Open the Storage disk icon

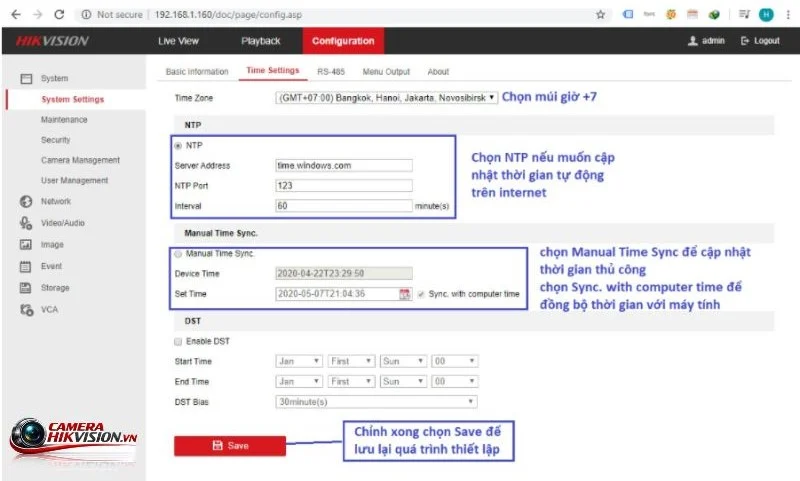[x=25, y=288]
